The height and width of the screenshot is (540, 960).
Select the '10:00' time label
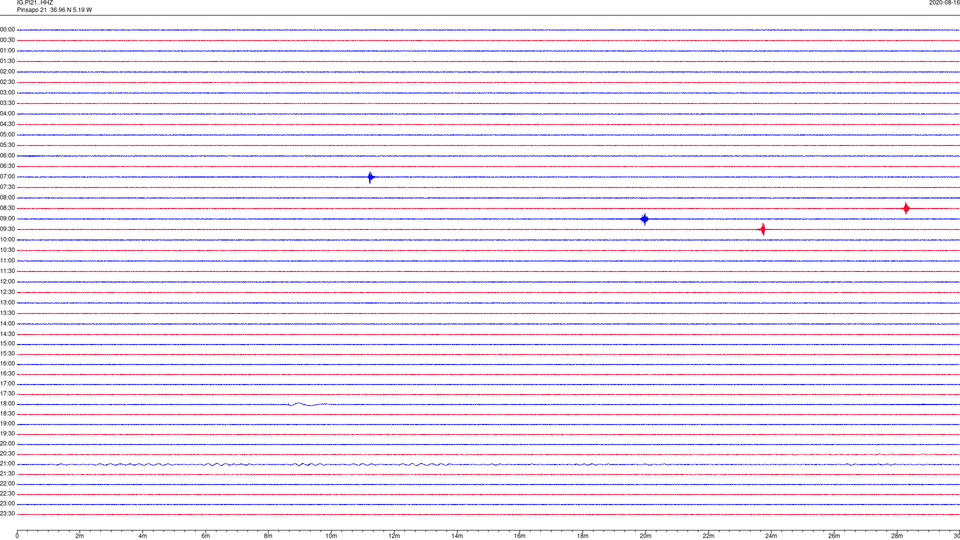pyautogui.click(x=7, y=240)
